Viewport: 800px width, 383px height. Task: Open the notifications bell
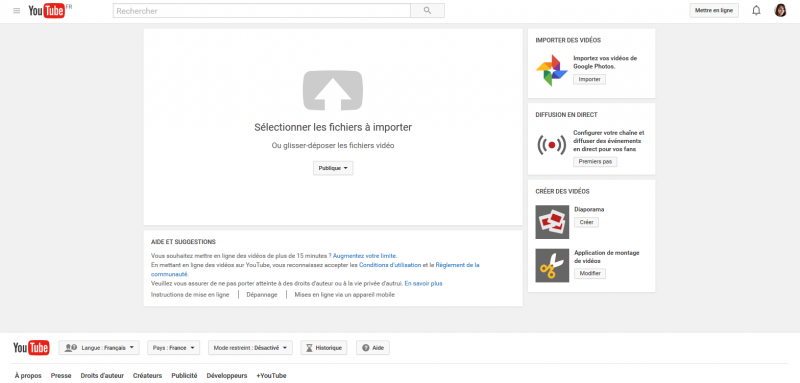[756, 11]
